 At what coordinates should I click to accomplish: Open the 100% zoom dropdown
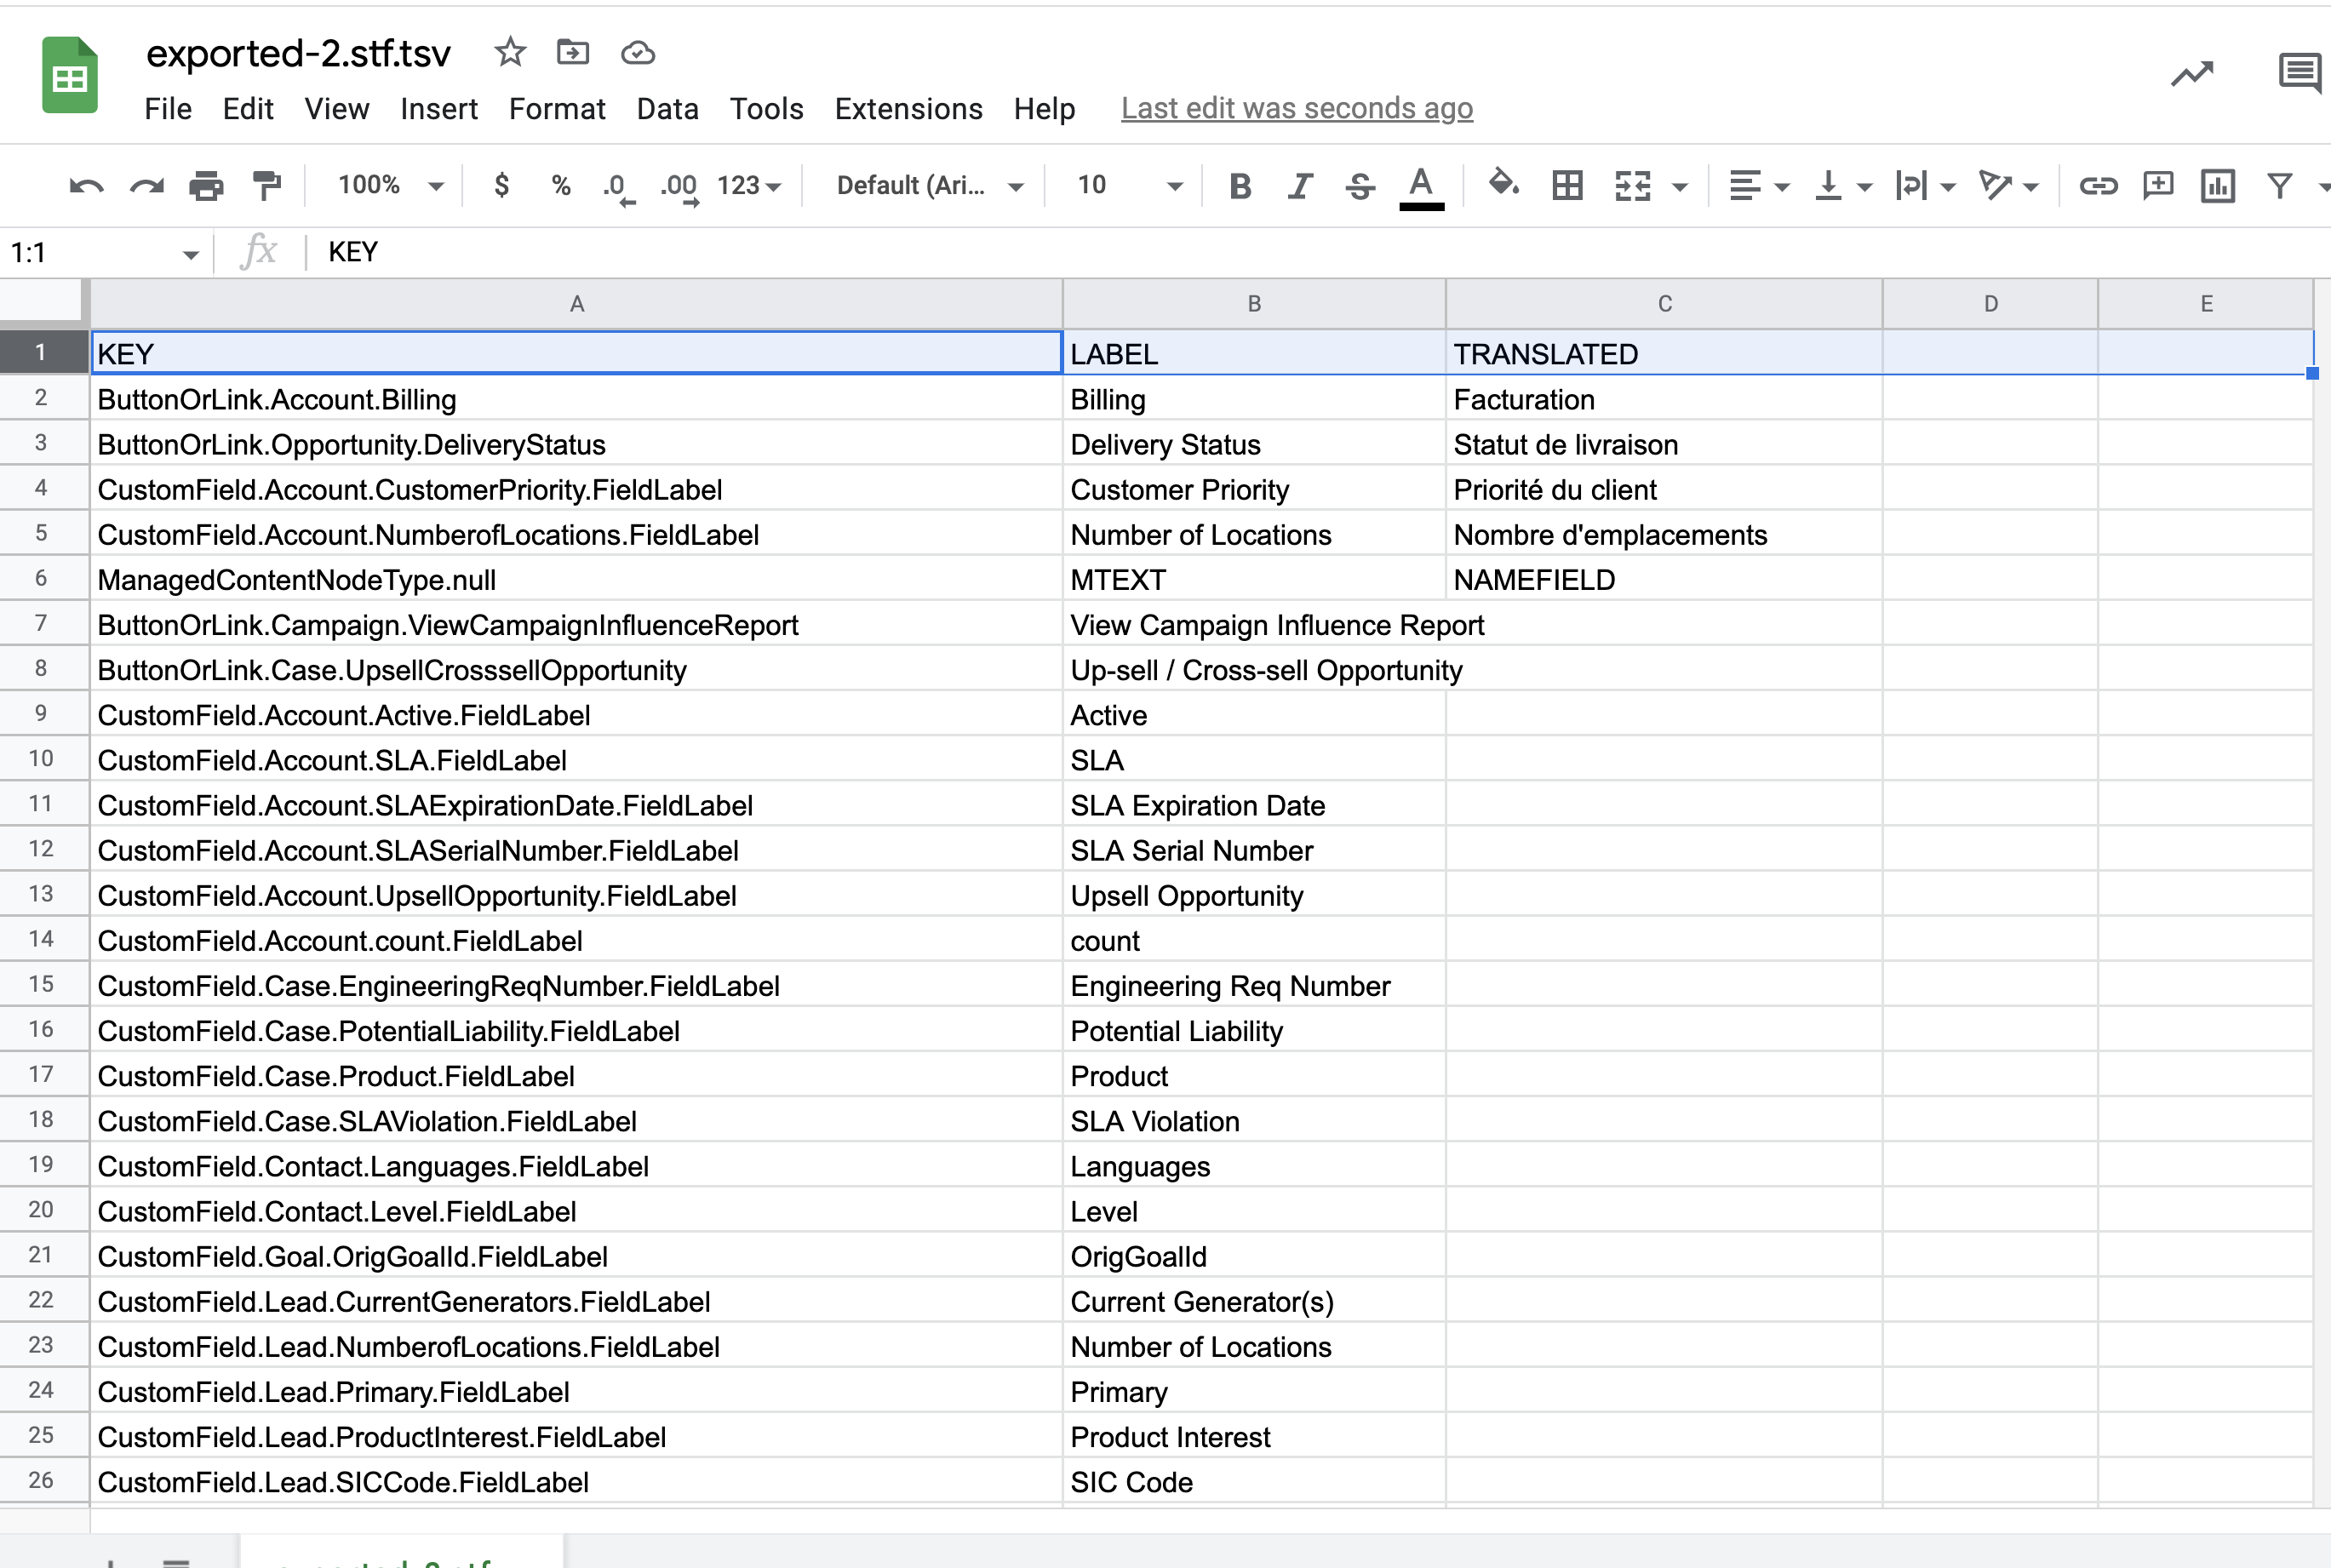coord(390,186)
